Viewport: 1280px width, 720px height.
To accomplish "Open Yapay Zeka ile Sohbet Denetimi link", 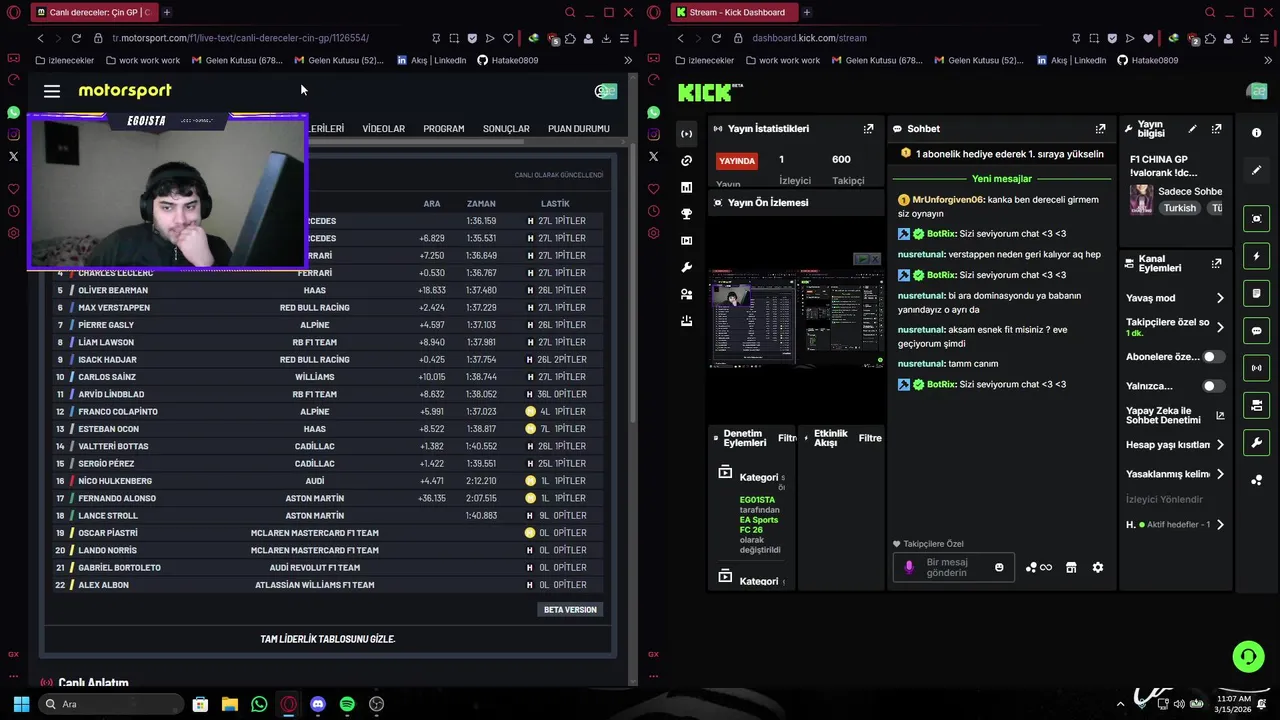I will 1175,416.
